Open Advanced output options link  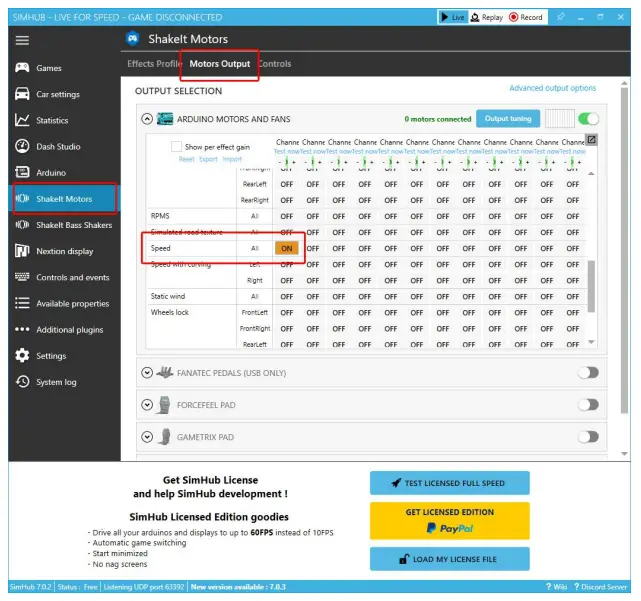[552, 88]
